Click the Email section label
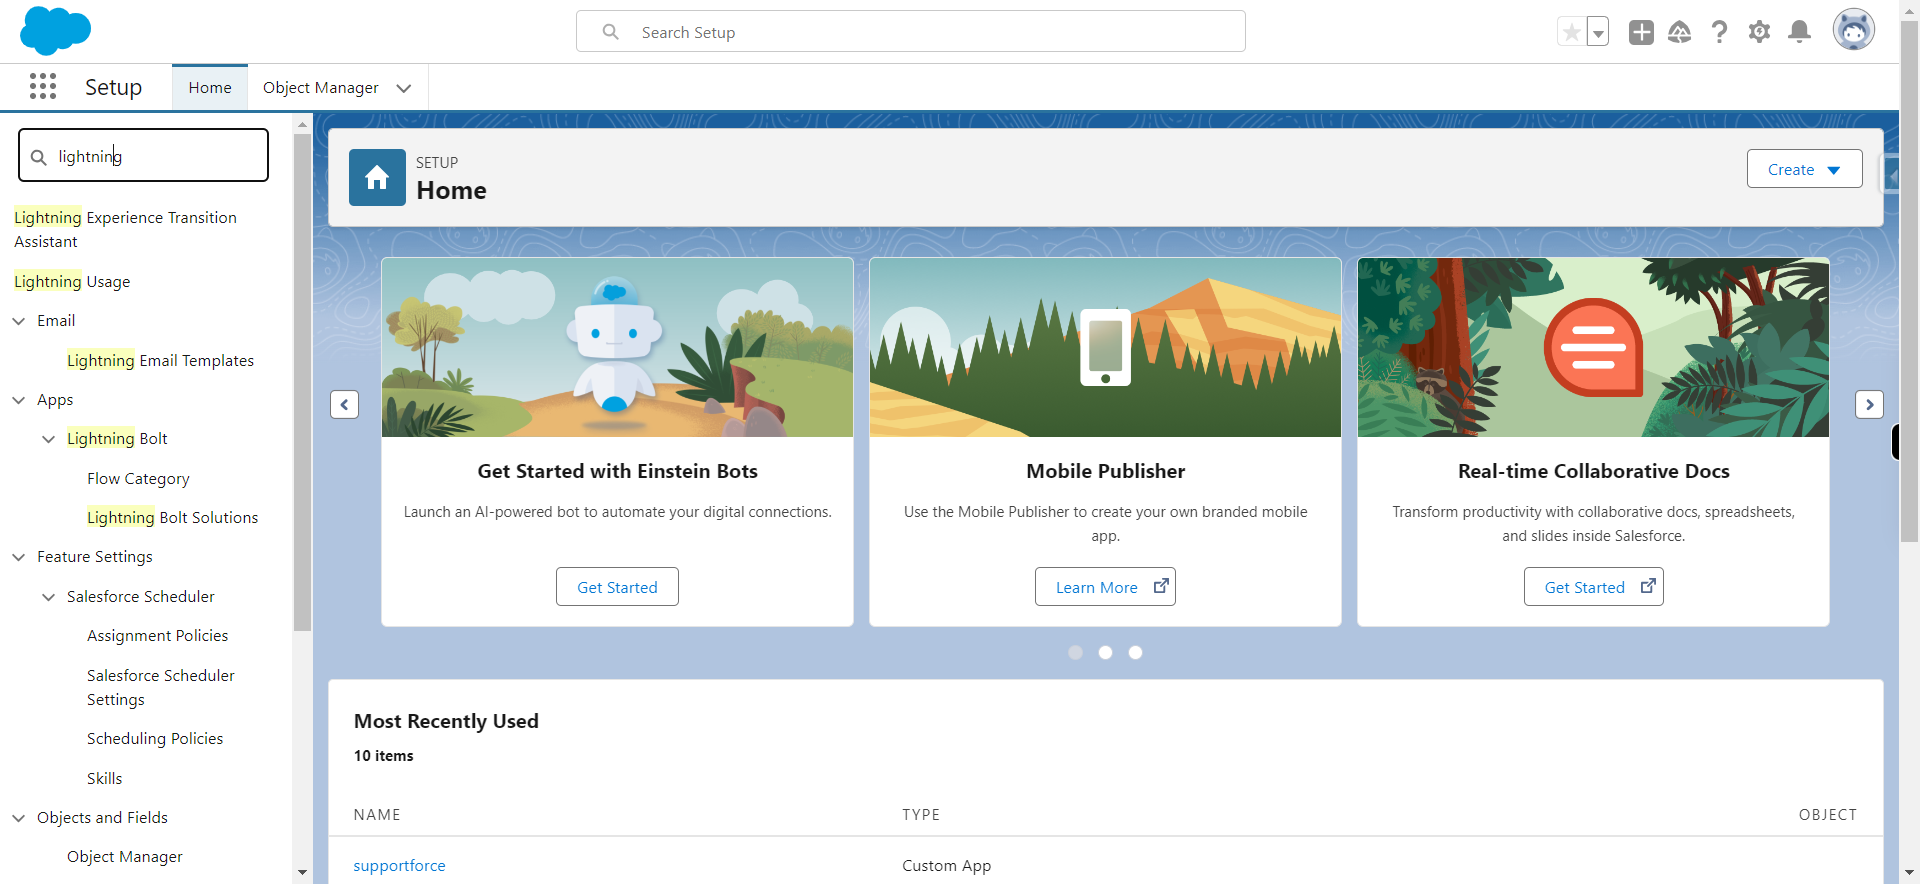The width and height of the screenshot is (1920, 884). 56,320
